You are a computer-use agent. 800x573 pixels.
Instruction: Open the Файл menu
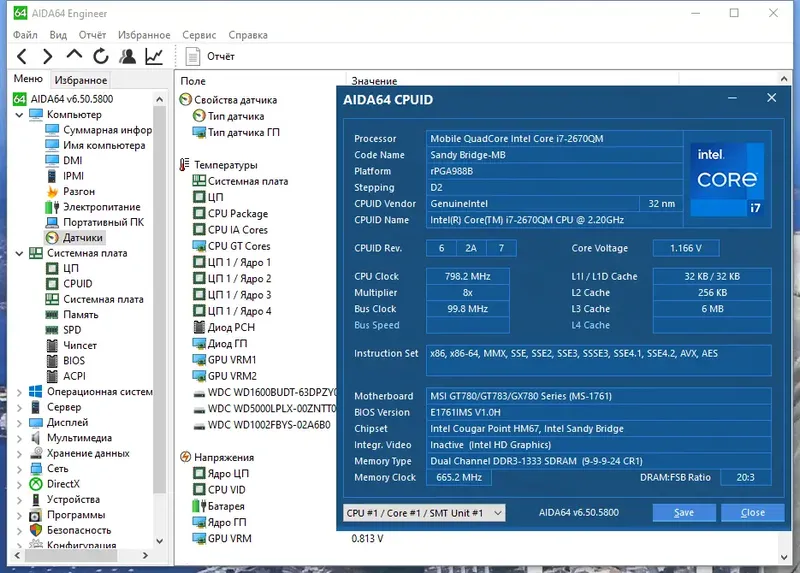pos(25,35)
